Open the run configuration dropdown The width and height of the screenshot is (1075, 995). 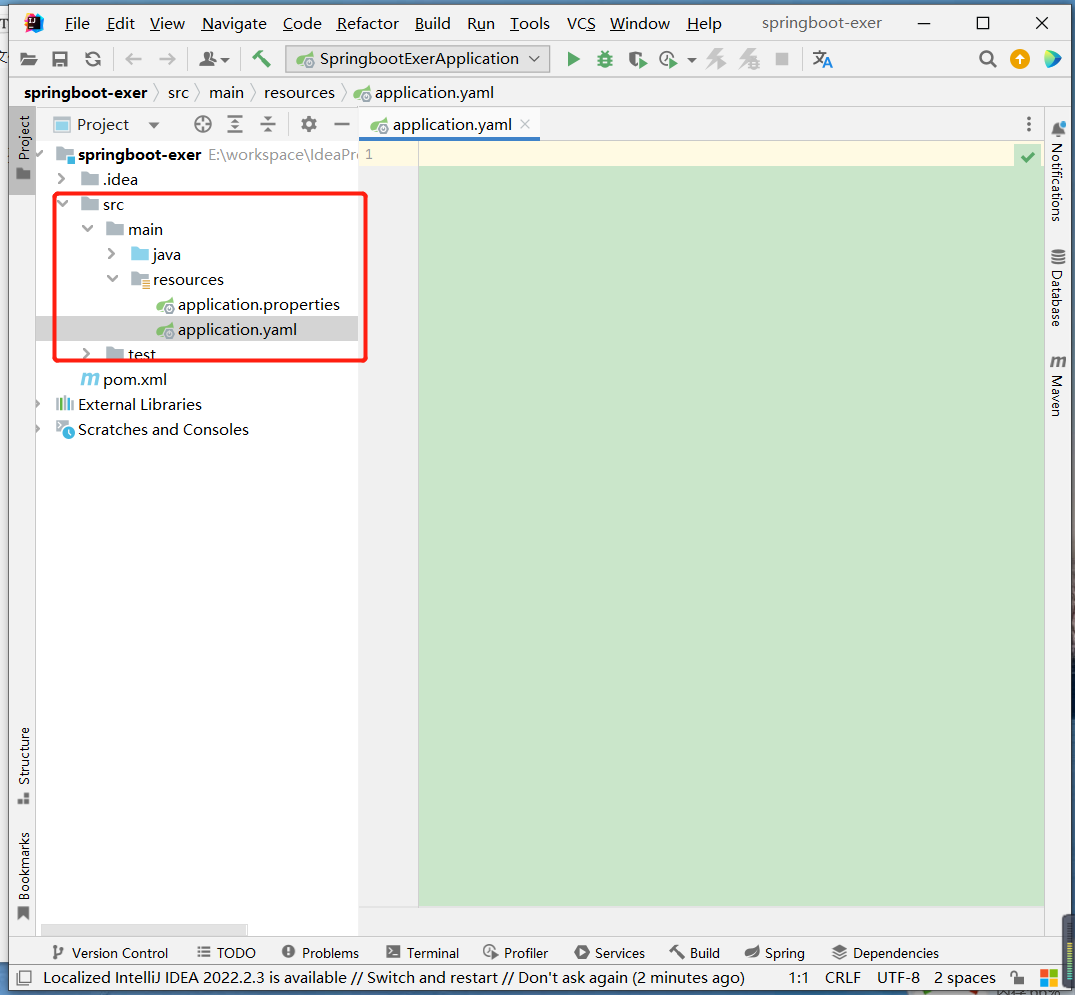[418, 59]
